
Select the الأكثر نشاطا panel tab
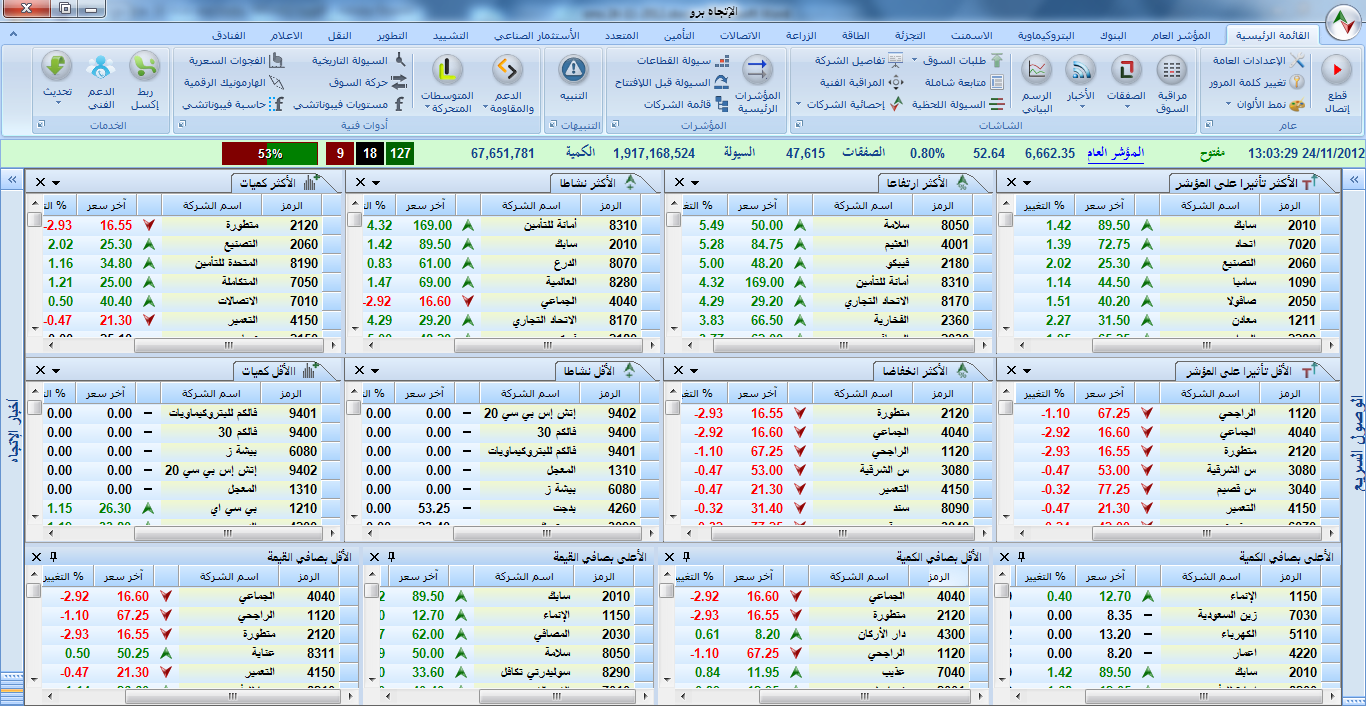pos(597,182)
